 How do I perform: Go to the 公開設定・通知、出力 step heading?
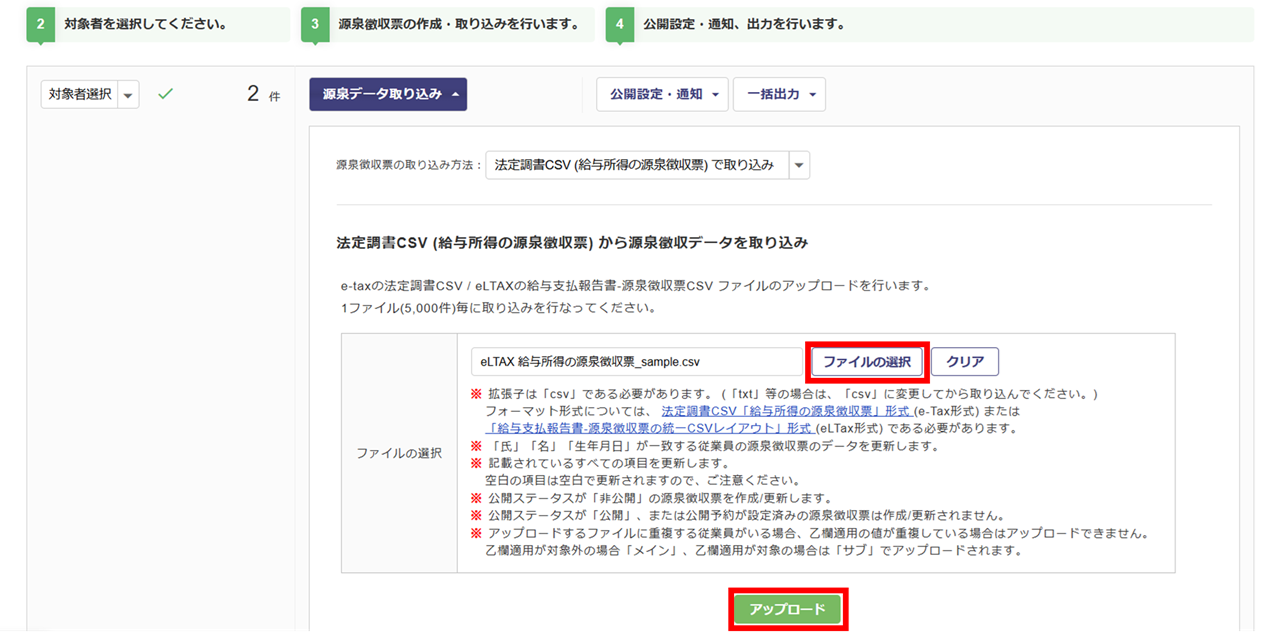(x=744, y=25)
